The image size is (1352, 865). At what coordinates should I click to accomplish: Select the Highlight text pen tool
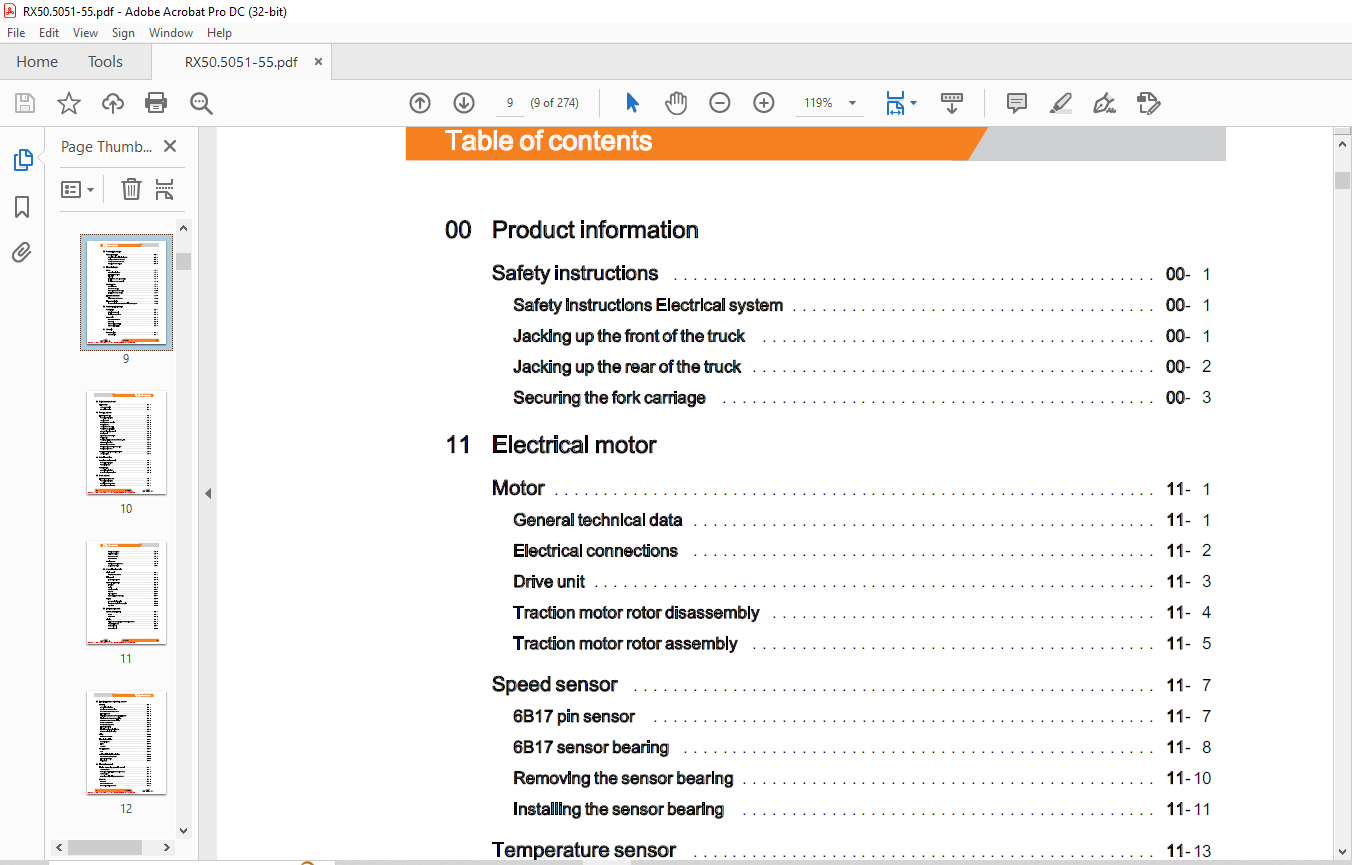[1061, 103]
